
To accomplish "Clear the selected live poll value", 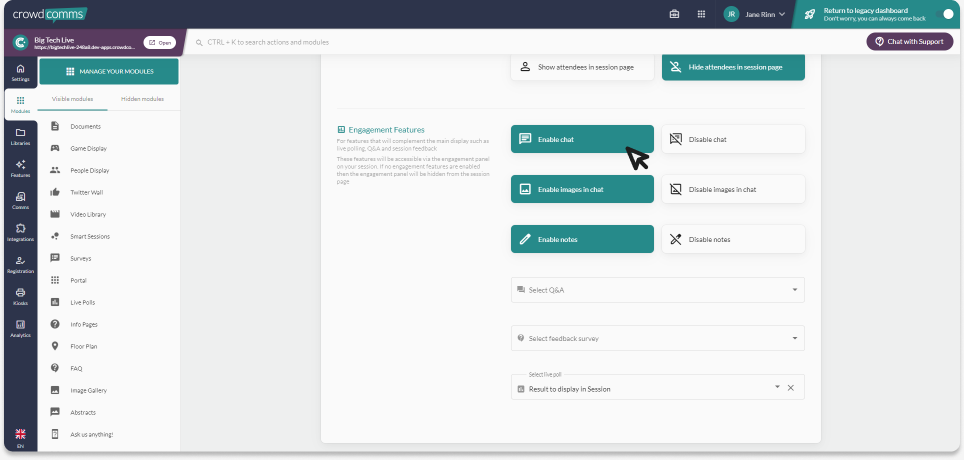I will (790, 388).
